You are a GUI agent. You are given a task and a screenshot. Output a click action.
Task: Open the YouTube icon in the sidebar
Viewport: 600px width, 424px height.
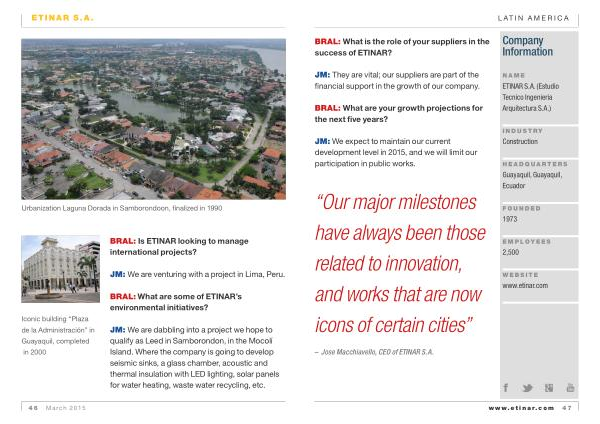click(570, 388)
